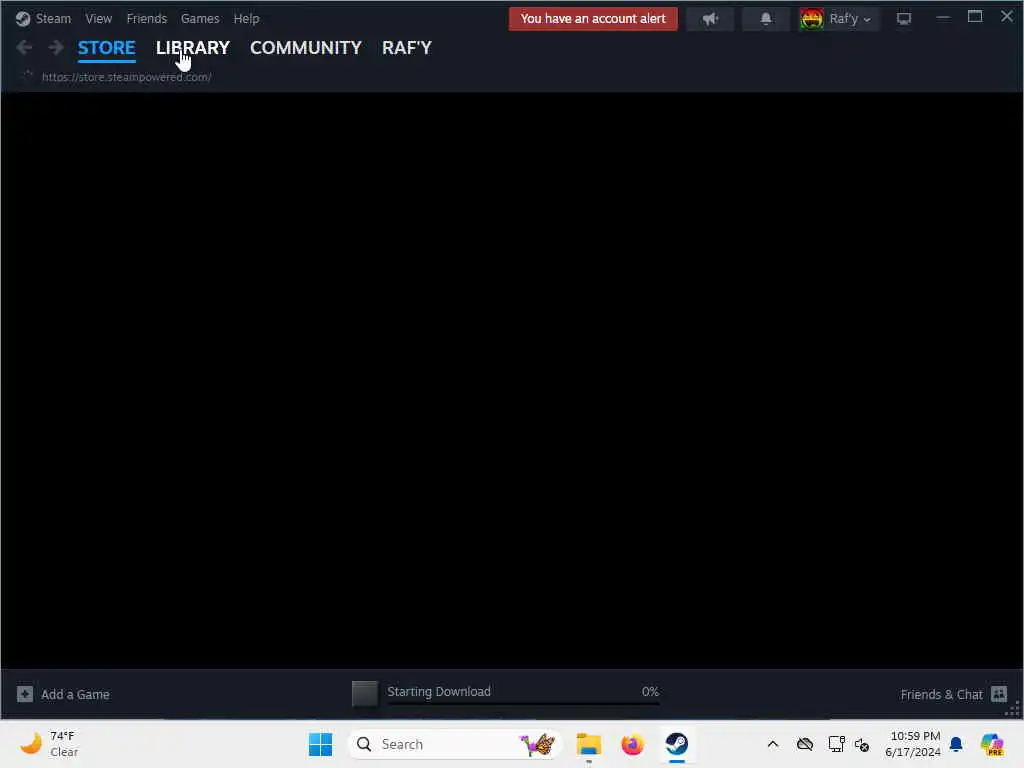Open the COMMUNITY tab
This screenshot has height=768, width=1024.
[306, 48]
